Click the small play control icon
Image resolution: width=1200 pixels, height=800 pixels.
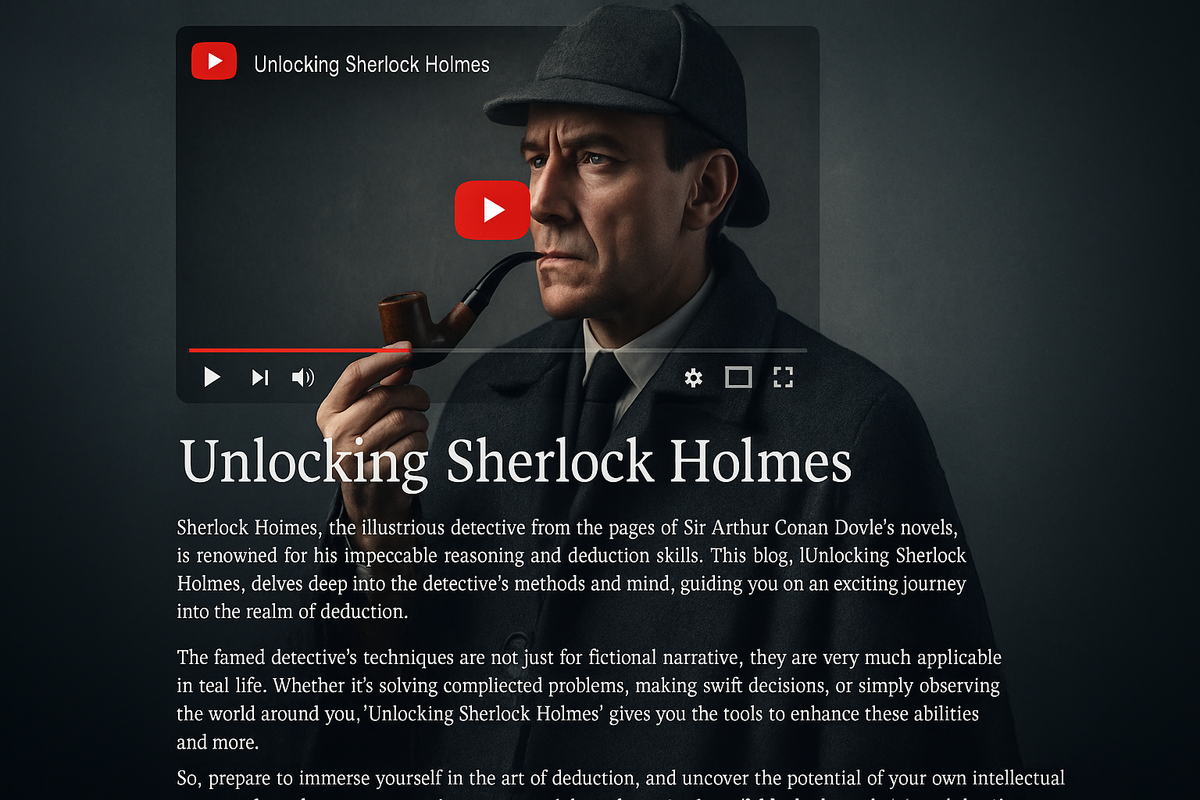212,377
